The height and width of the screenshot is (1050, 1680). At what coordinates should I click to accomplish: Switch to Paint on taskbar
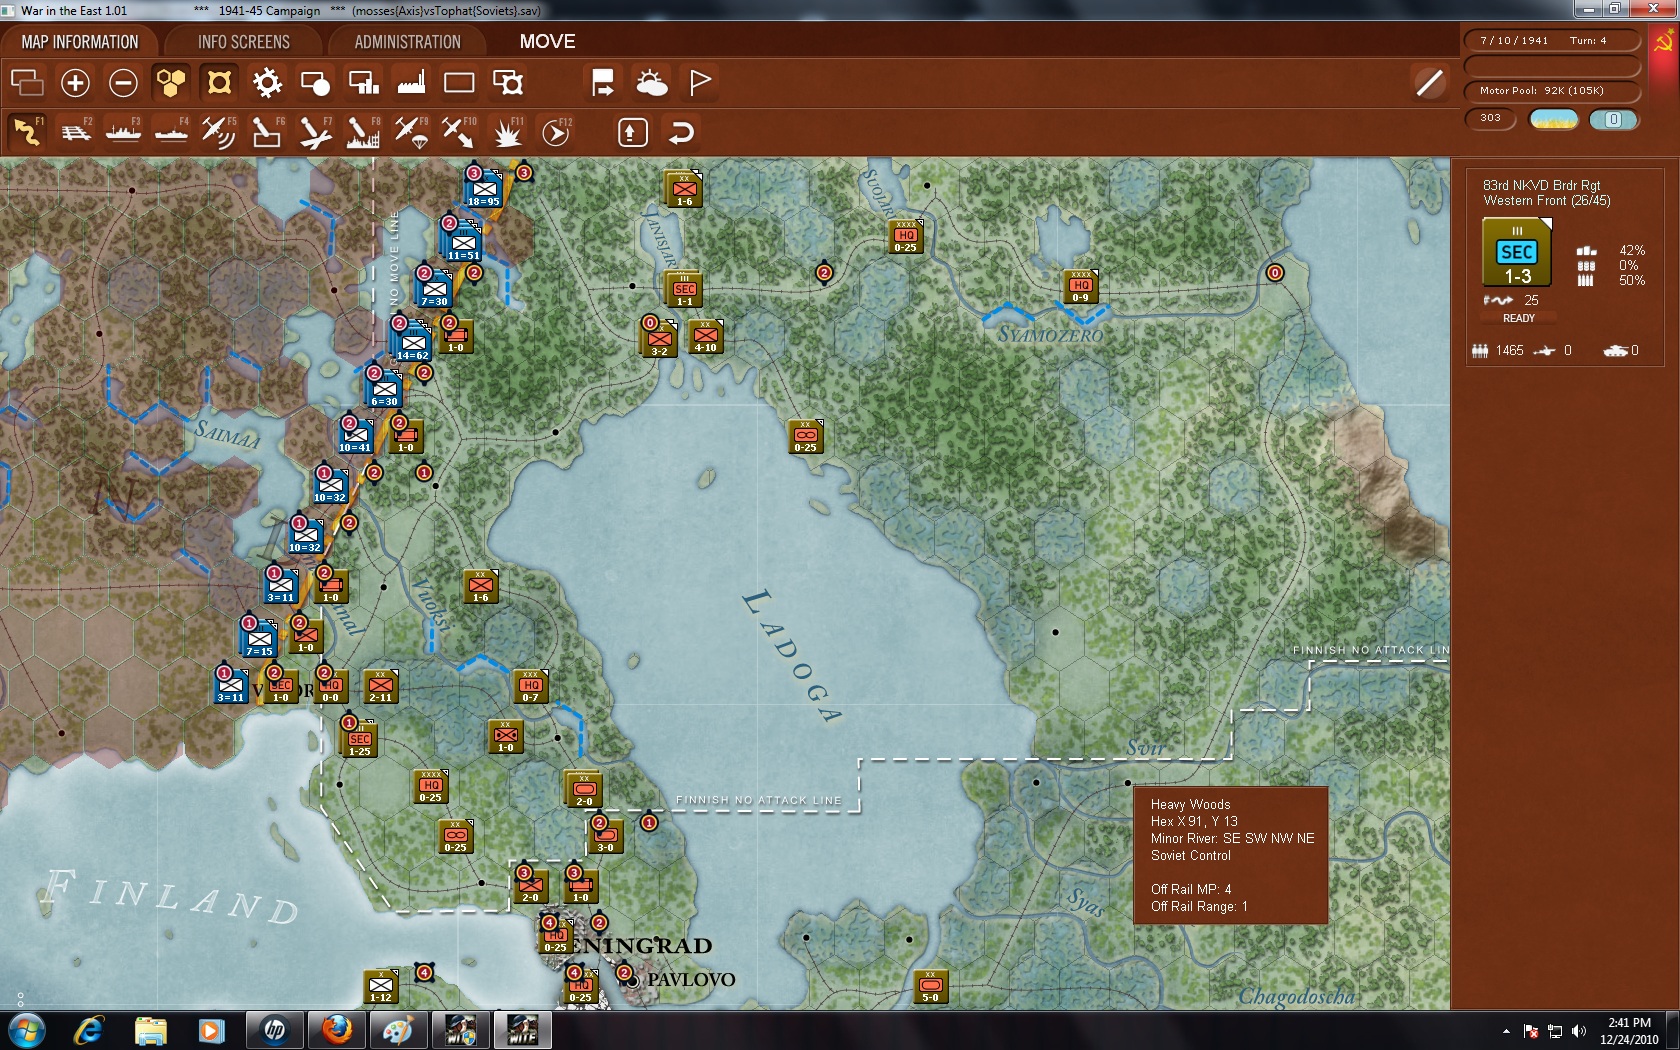(x=397, y=1030)
